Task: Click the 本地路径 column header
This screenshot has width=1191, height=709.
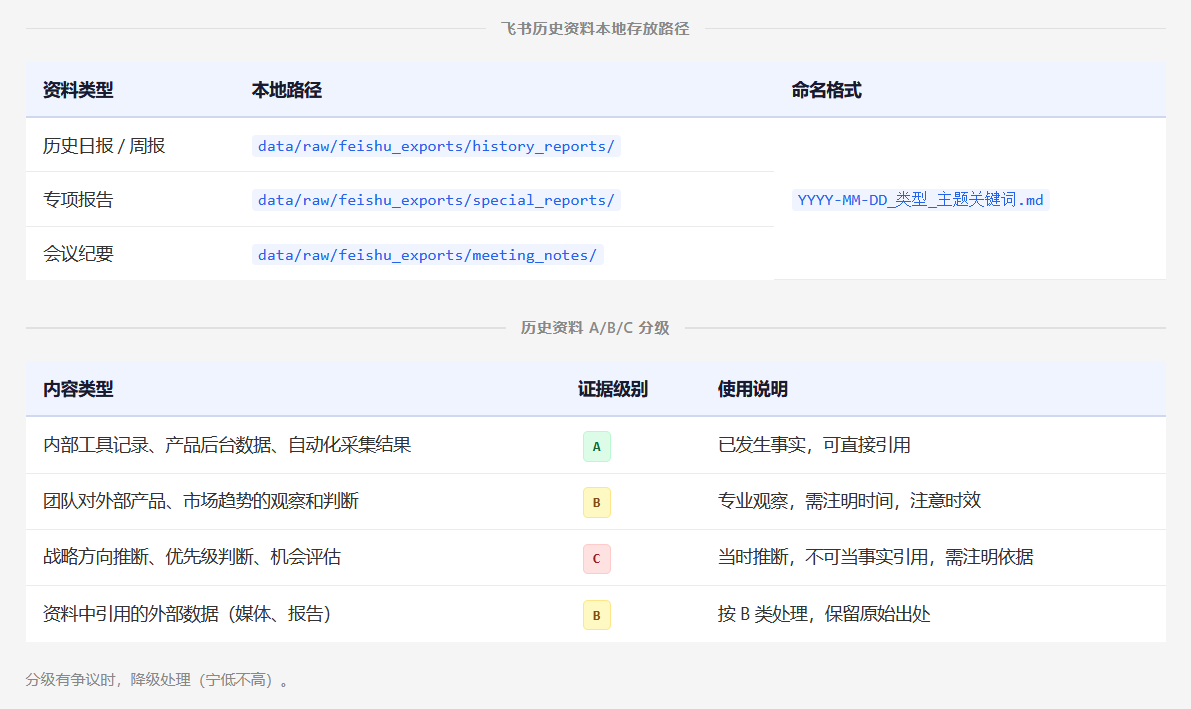Action: 286,90
